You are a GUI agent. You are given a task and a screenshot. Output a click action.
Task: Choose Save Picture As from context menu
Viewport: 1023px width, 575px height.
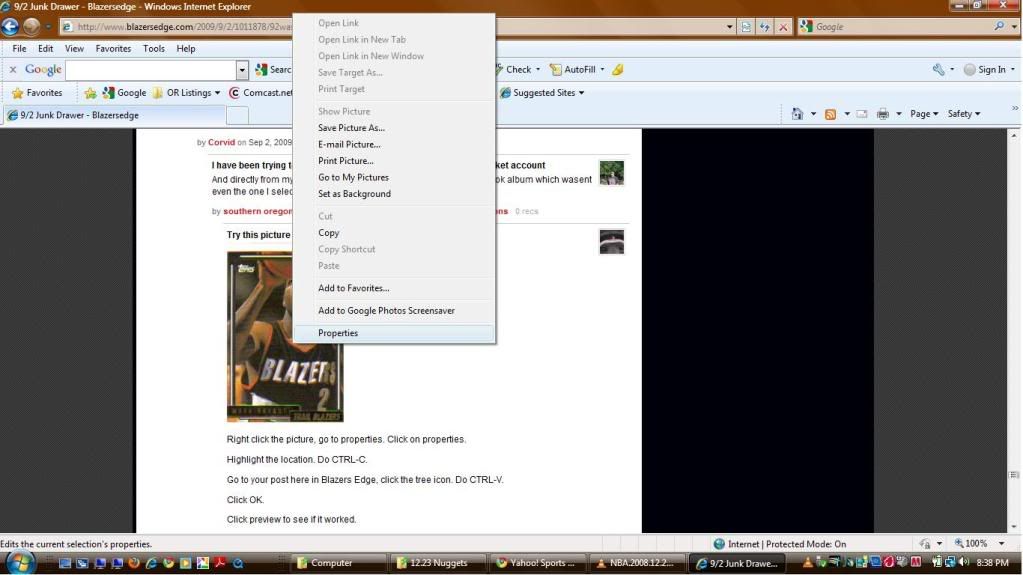(x=394, y=128)
